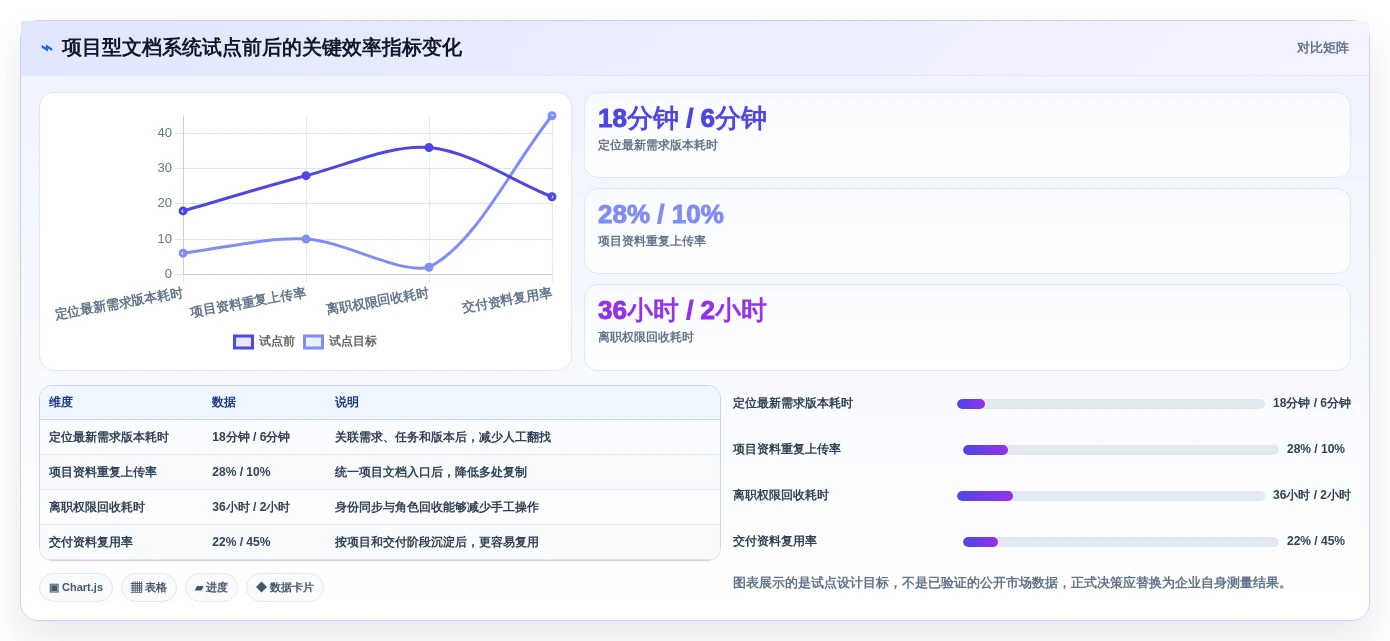Click the 数据卡片 tag chip

coord(285,588)
